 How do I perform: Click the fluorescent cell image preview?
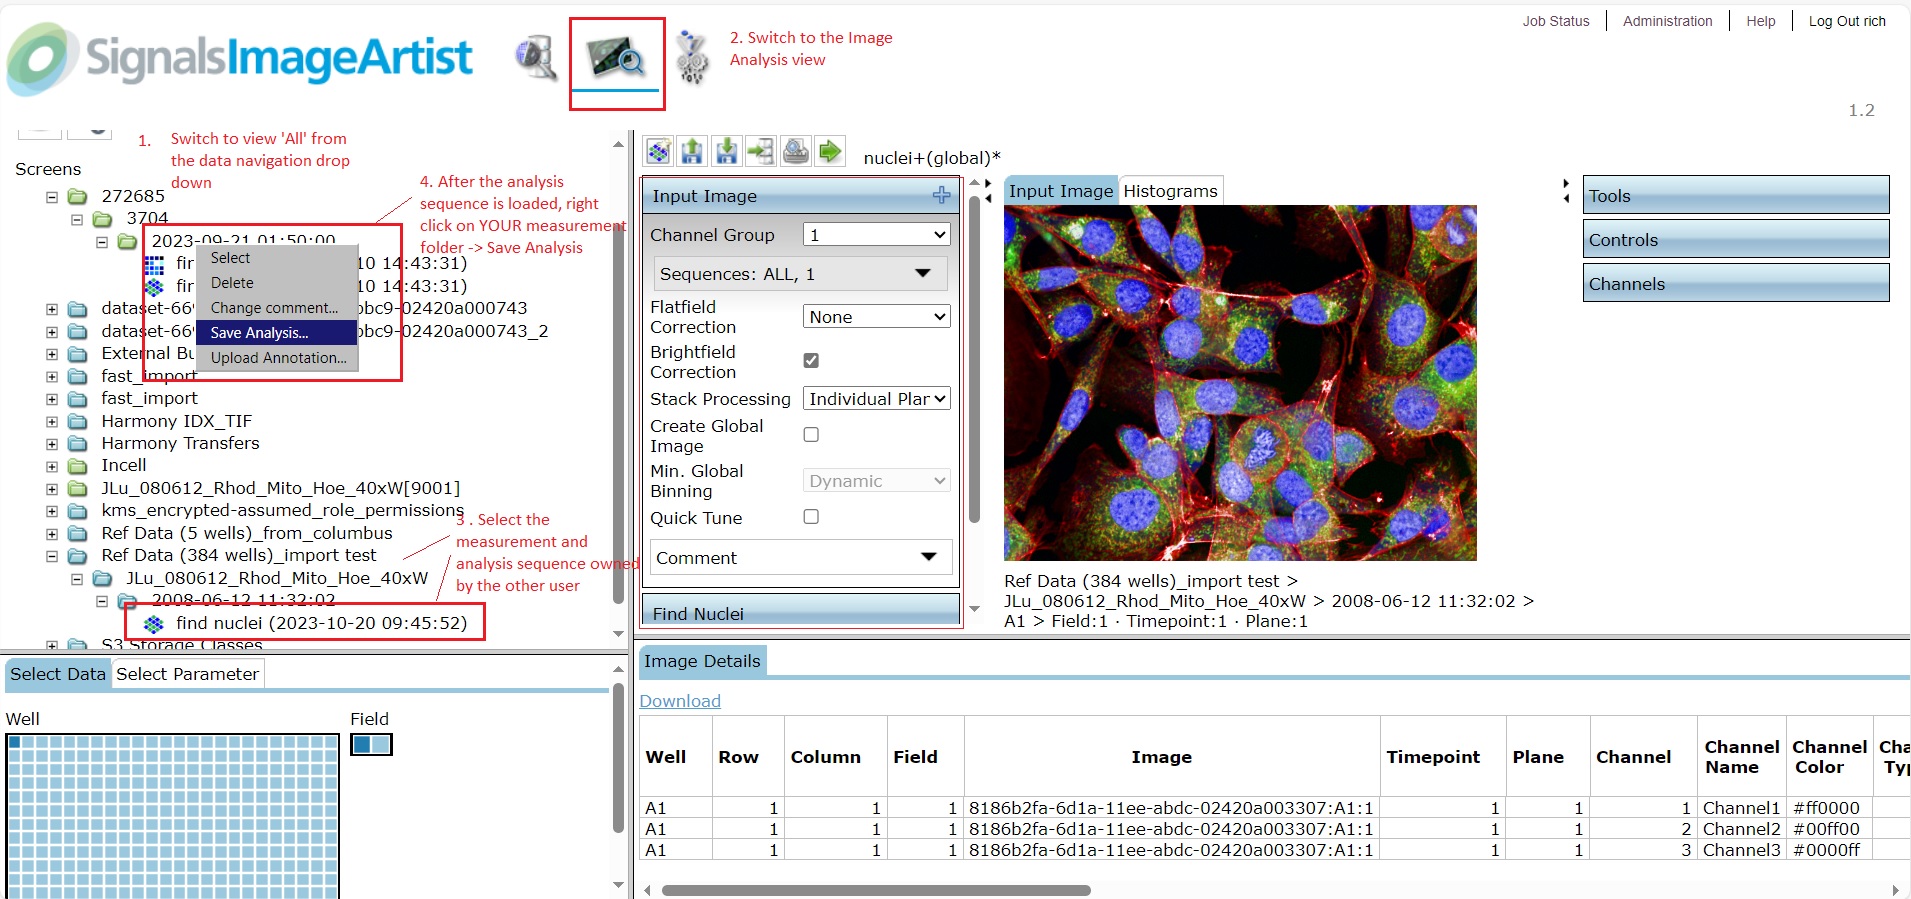[x=1240, y=383]
